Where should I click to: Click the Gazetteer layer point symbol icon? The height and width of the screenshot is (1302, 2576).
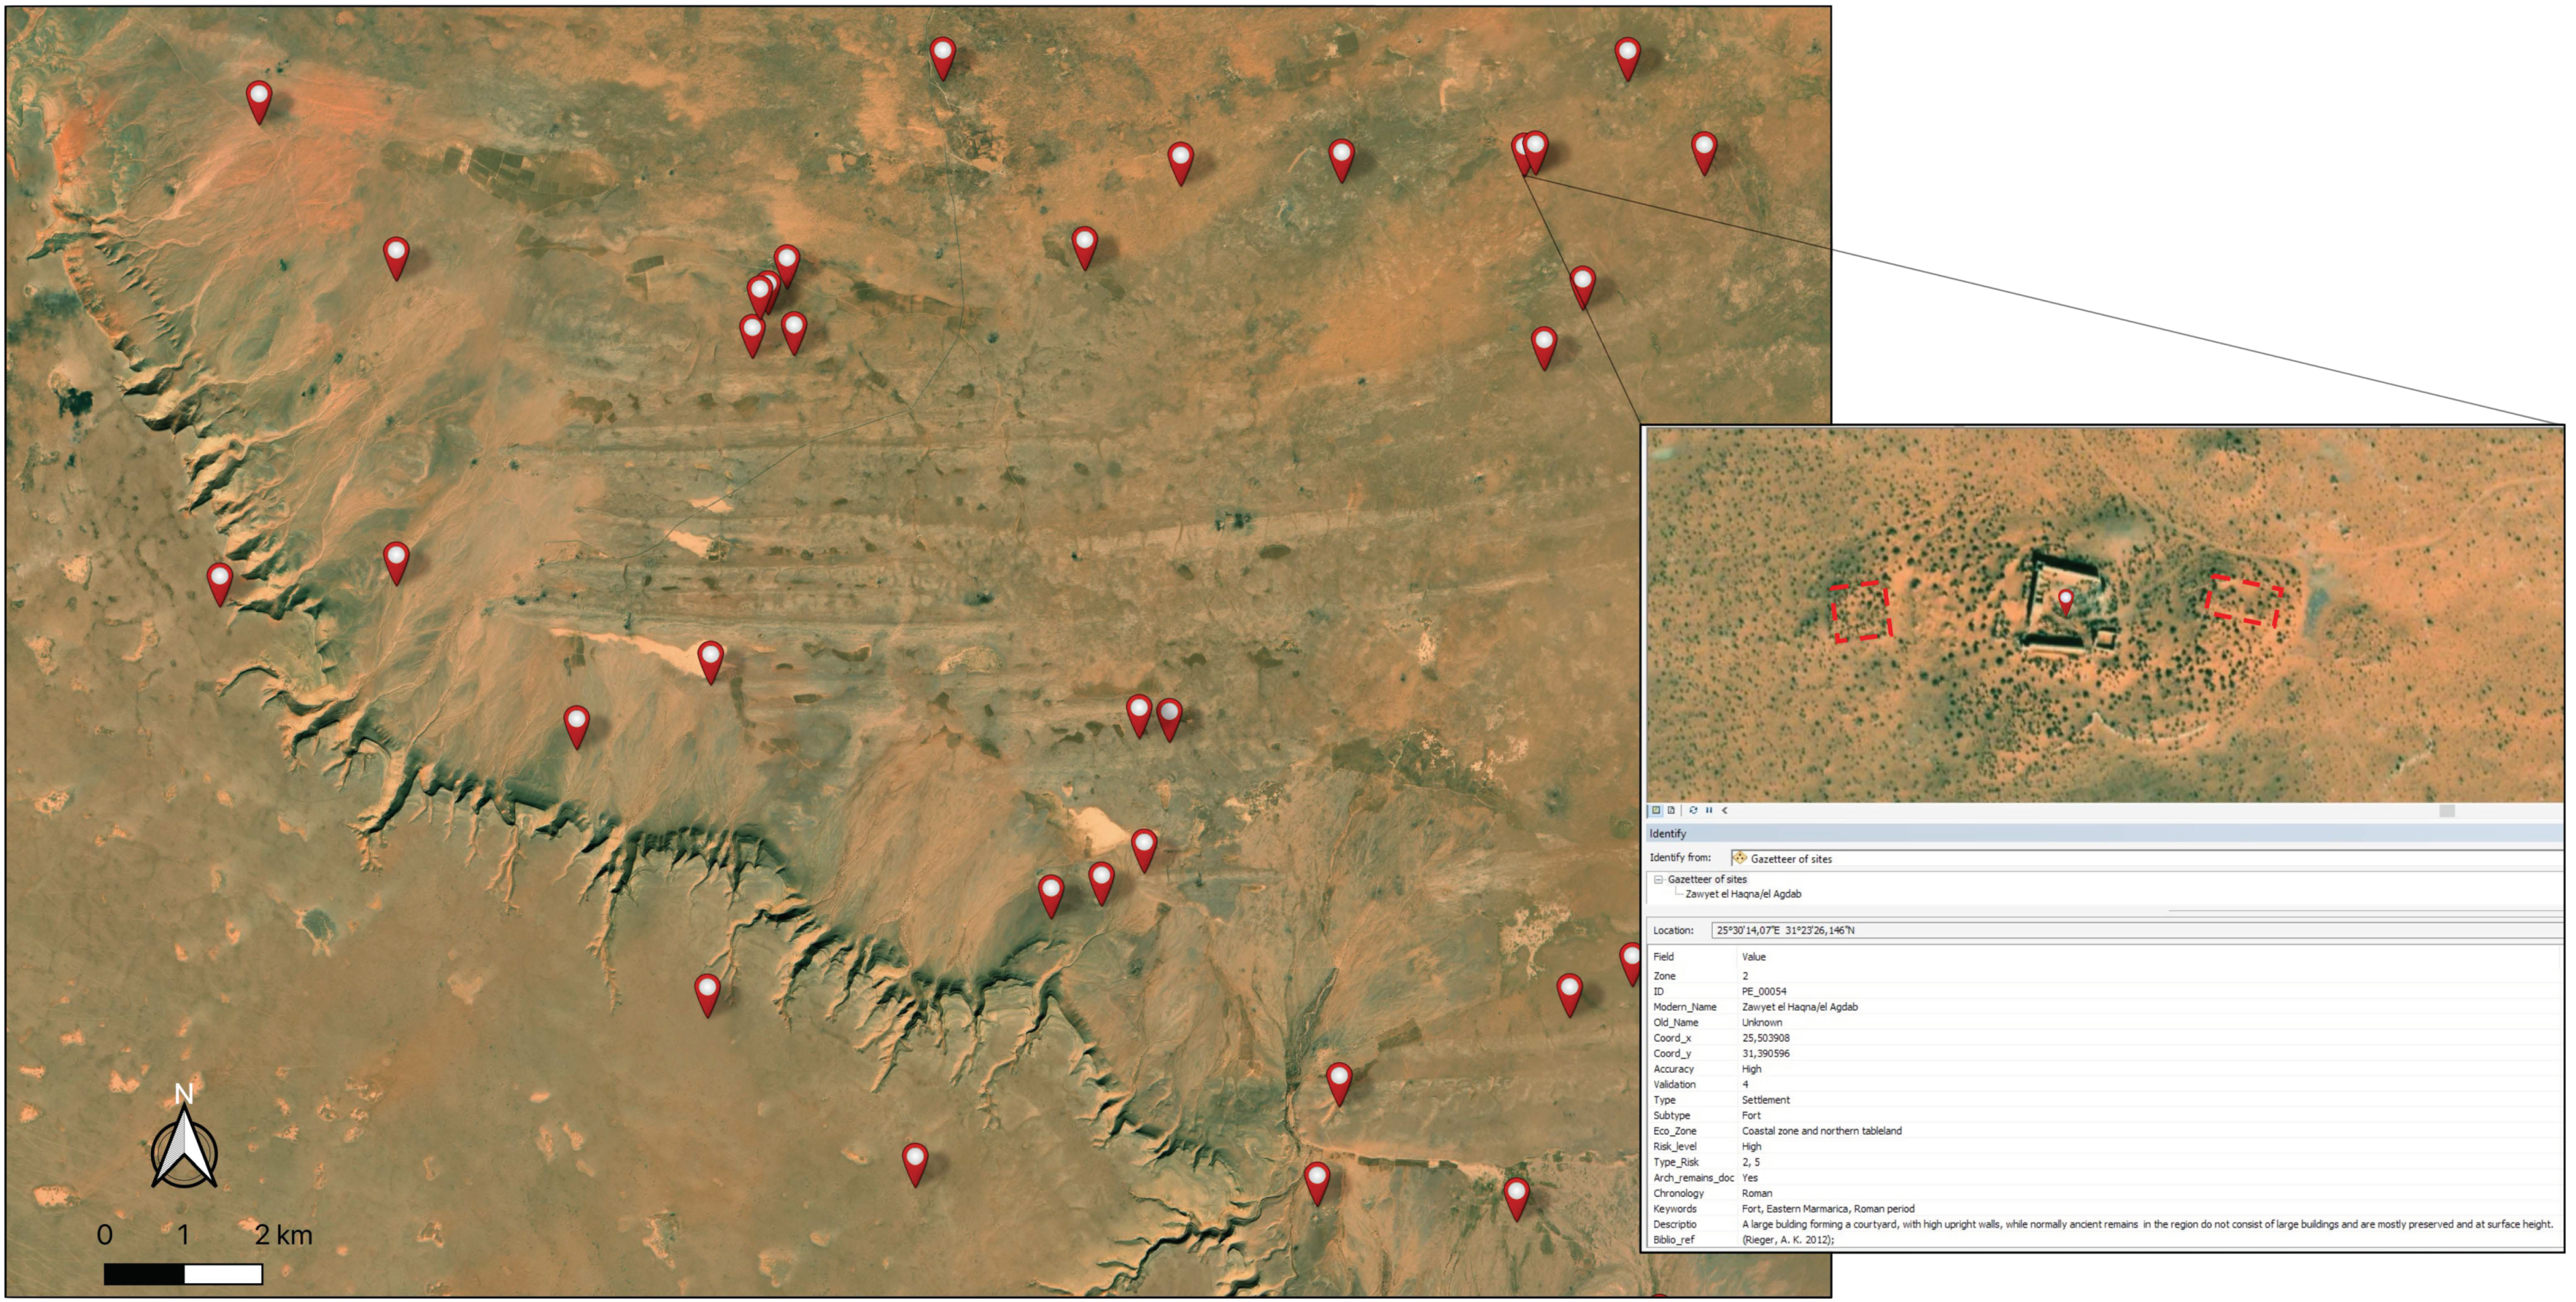[1740, 858]
